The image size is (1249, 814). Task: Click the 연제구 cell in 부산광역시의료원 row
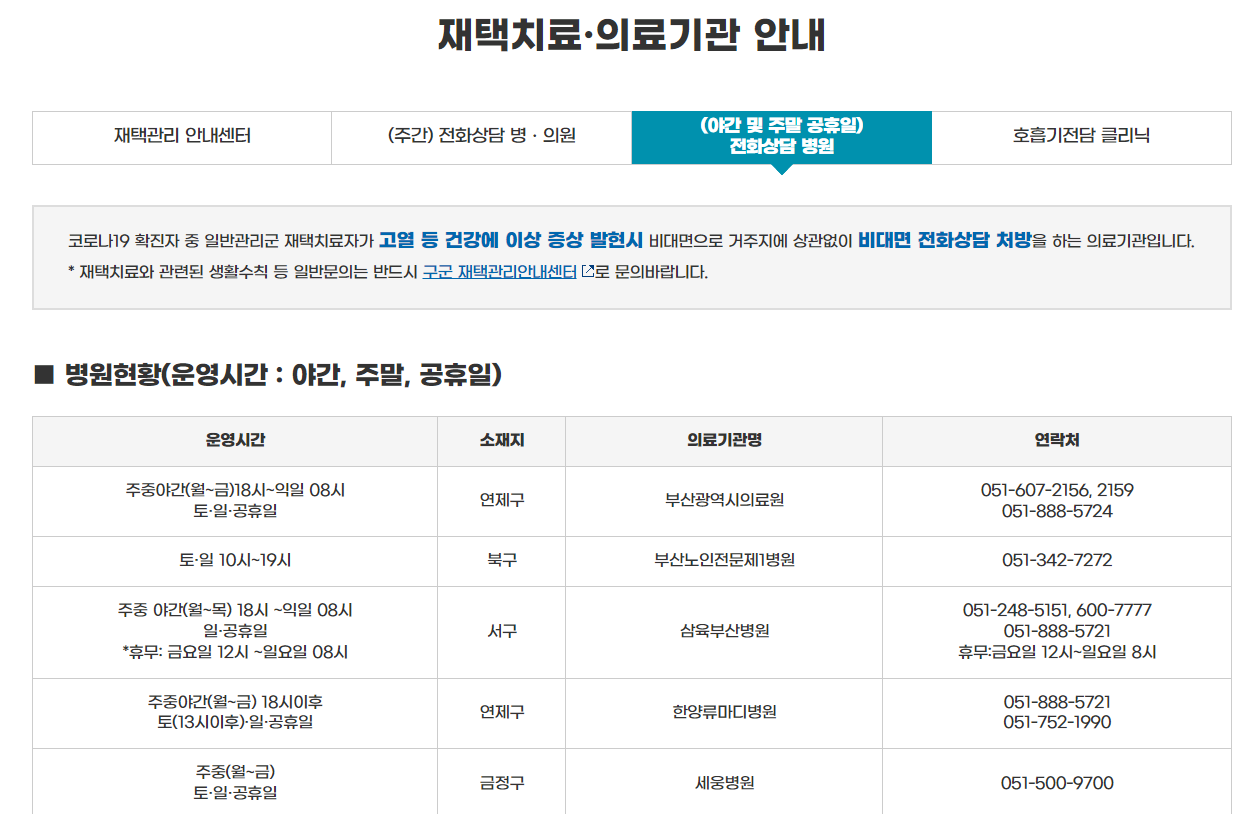tap(502, 501)
